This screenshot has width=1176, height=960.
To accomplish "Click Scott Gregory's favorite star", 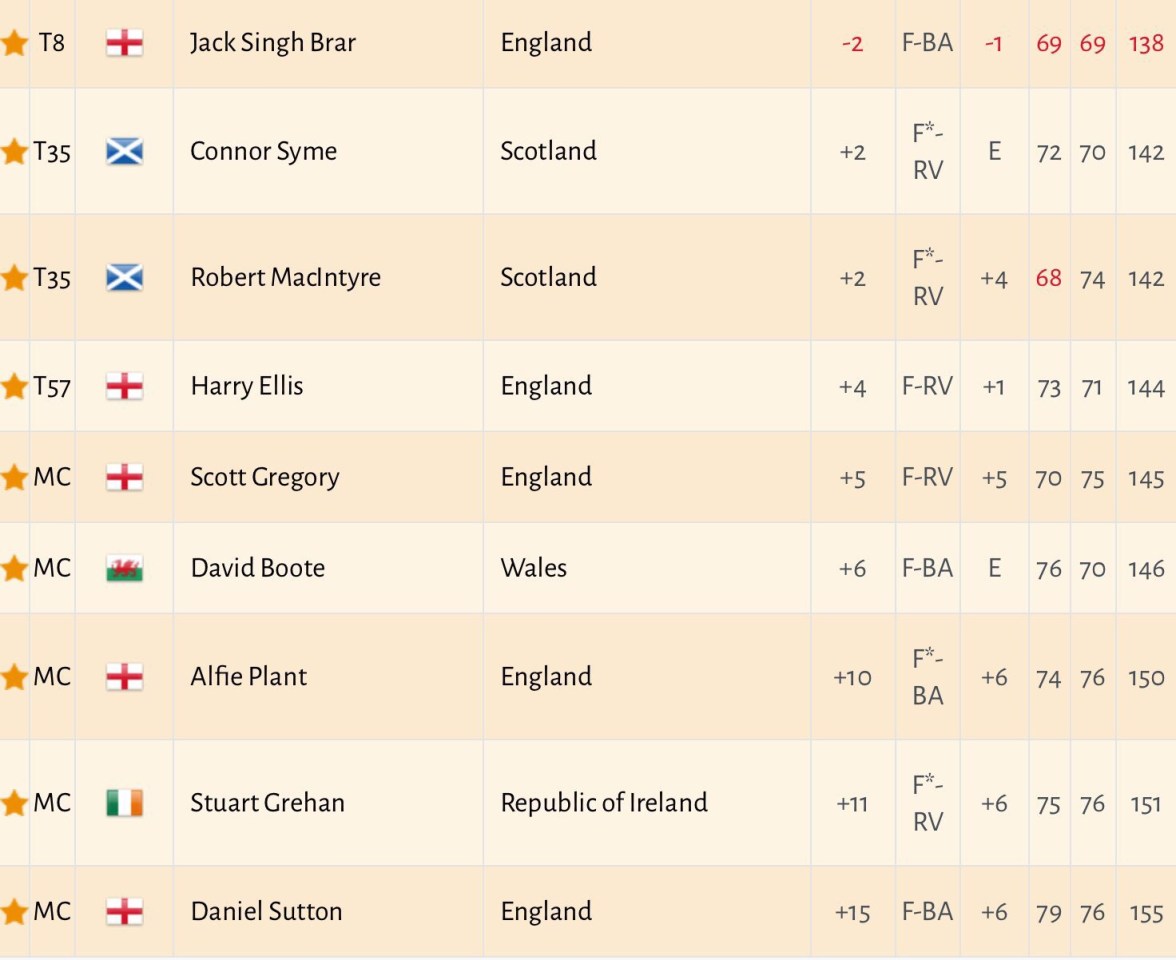I will click(x=14, y=478).
